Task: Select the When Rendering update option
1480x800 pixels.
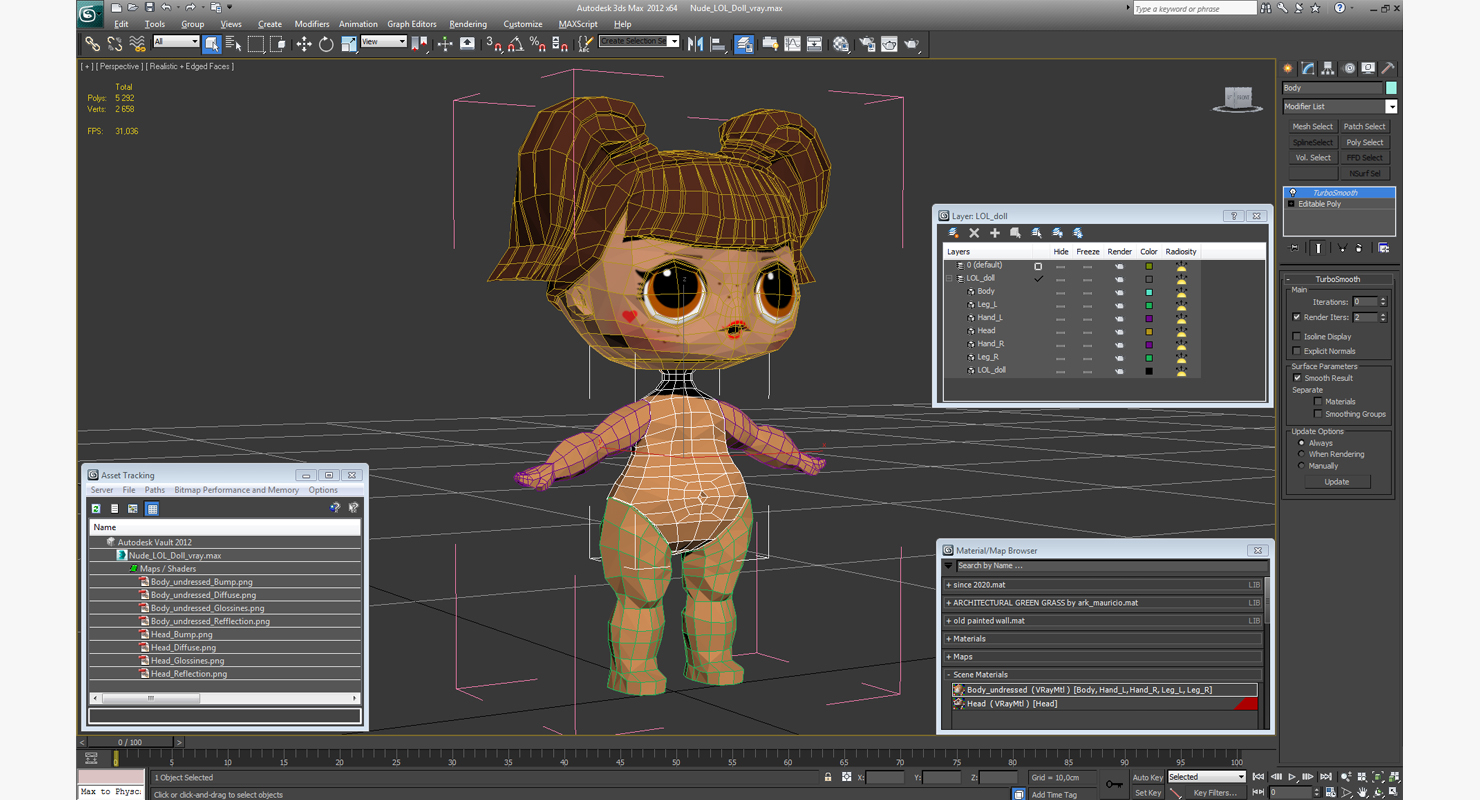Action: click(x=1301, y=454)
